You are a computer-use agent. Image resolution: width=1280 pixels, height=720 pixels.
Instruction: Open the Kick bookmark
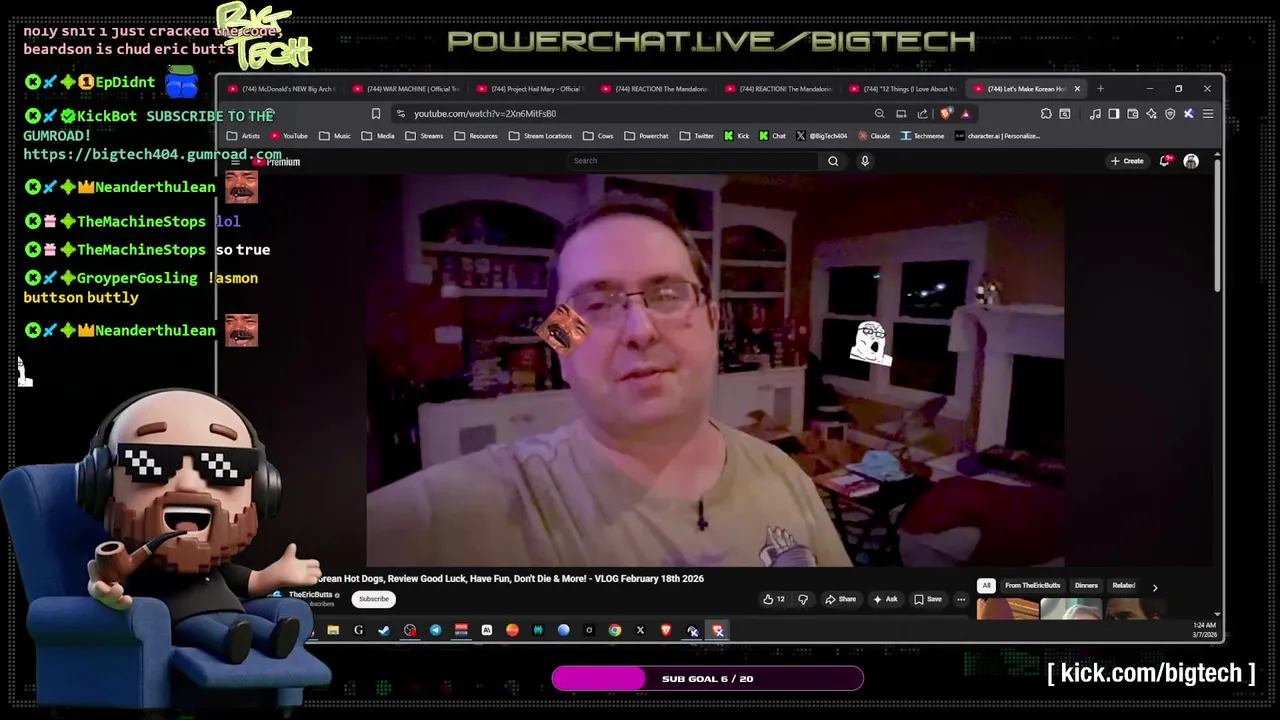coord(736,136)
